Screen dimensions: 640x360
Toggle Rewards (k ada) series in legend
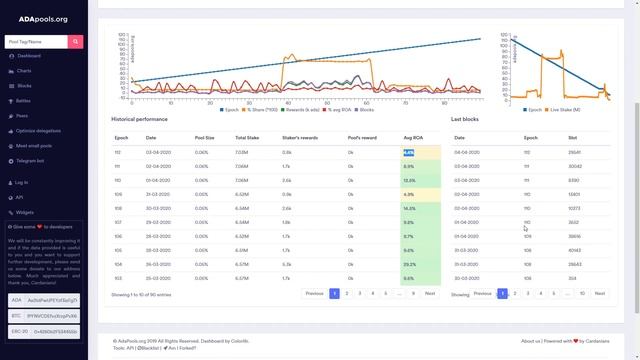click(x=300, y=110)
